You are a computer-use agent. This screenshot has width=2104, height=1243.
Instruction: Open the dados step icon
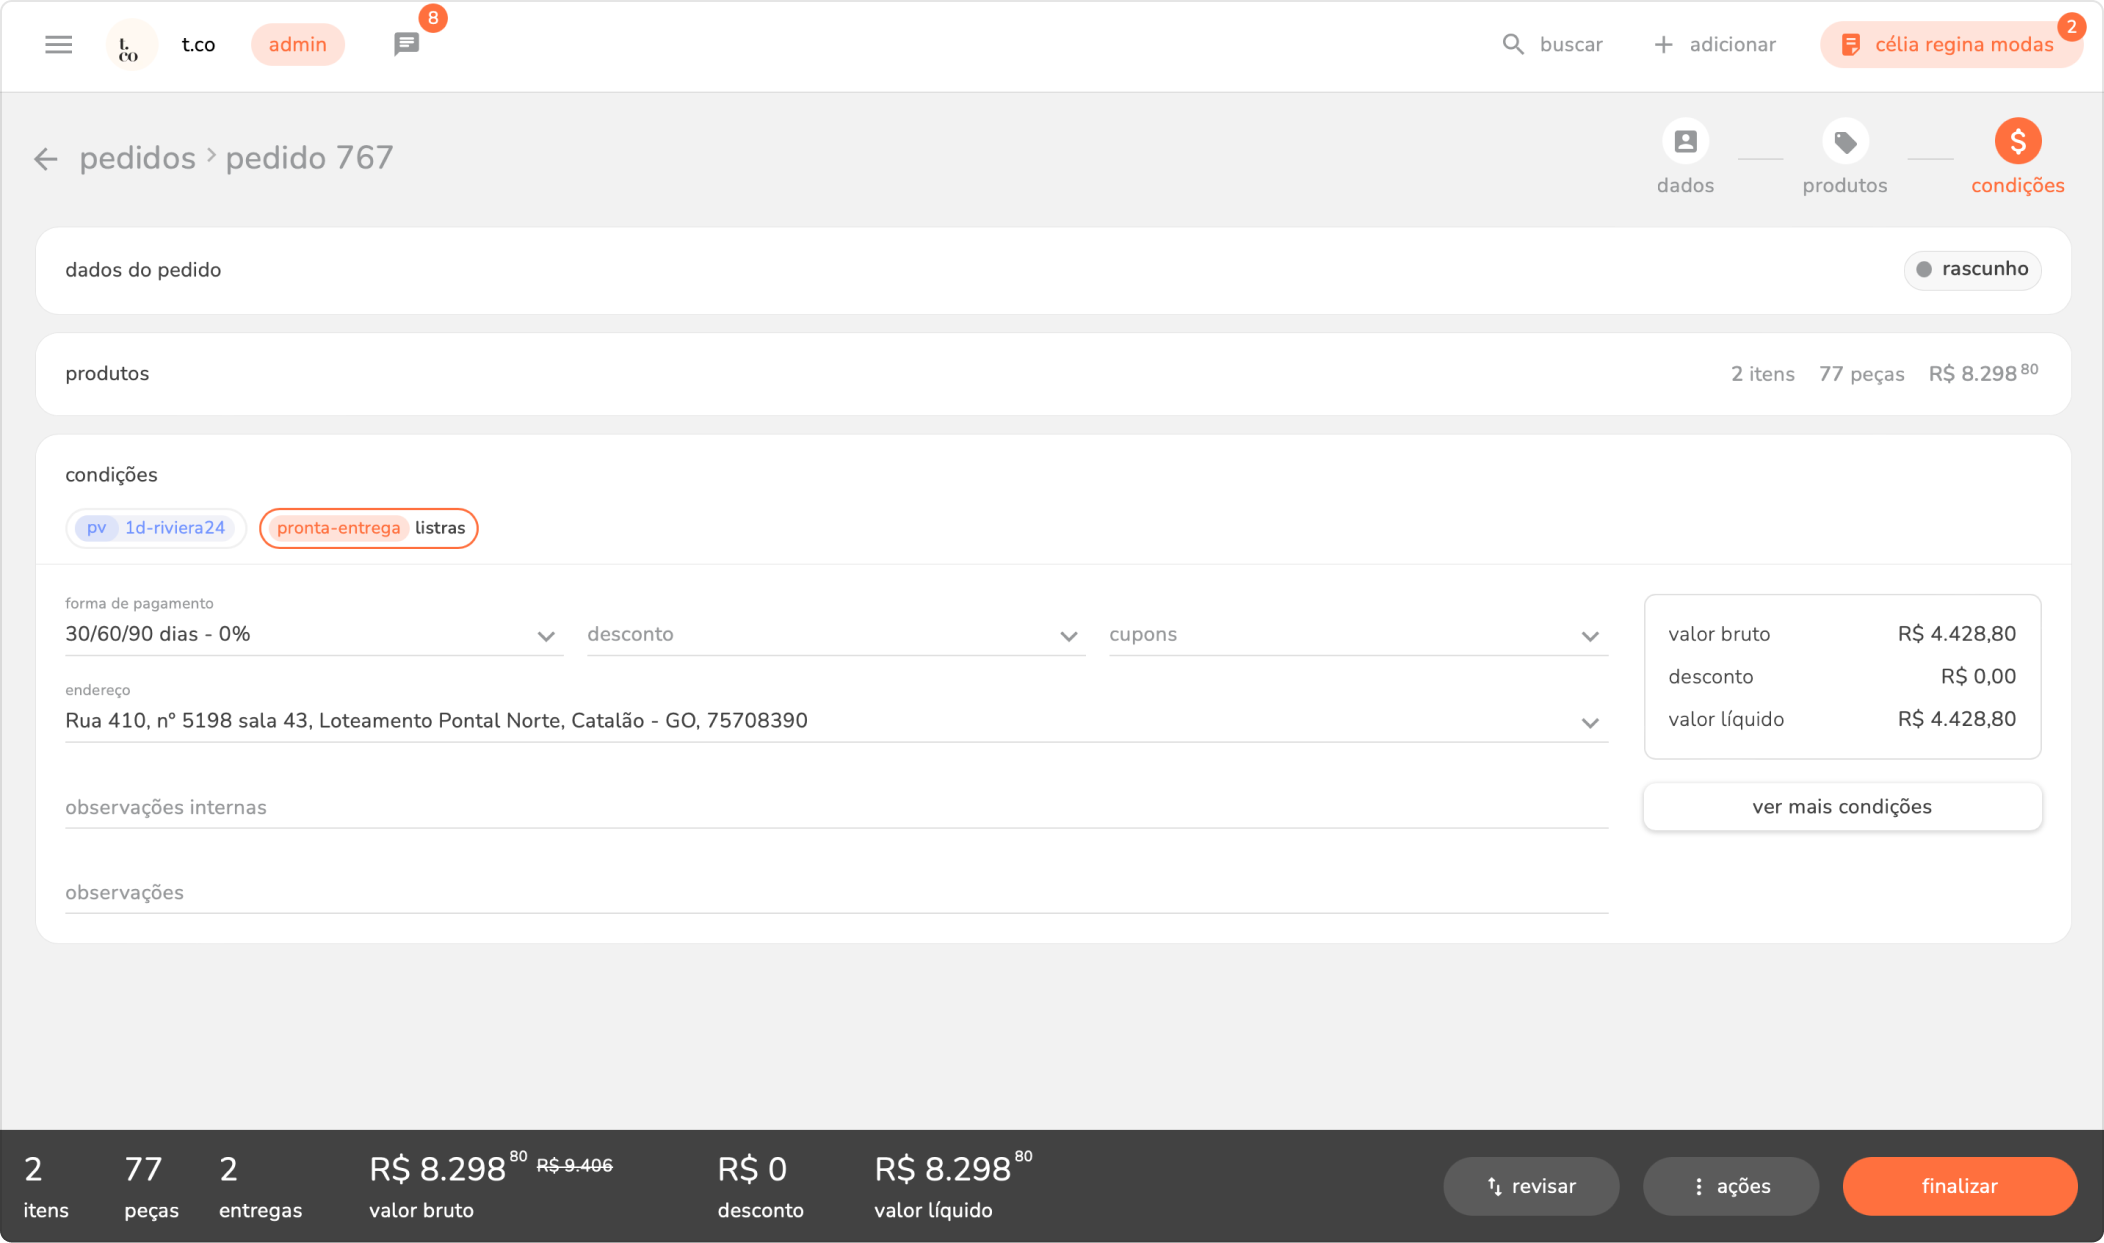(x=1685, y=142)
